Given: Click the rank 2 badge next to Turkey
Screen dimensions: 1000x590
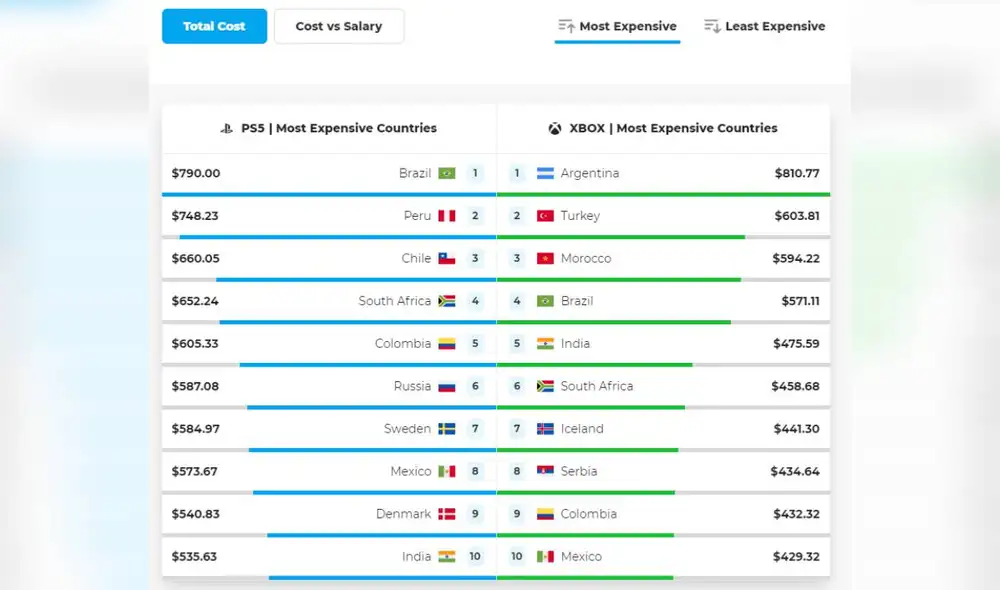Looking at the screenshot, I should pyautogui.click(x=517, y=214).
